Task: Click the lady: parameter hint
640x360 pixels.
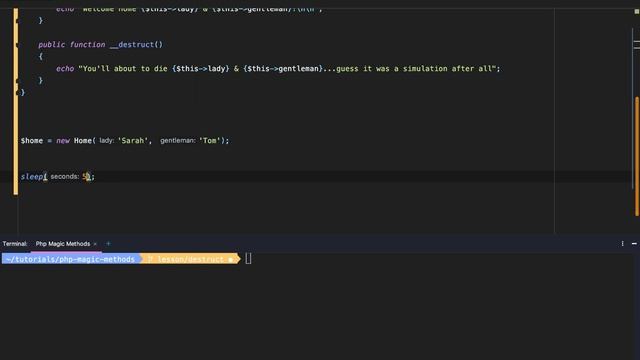Action: click(x=107, y=140)
